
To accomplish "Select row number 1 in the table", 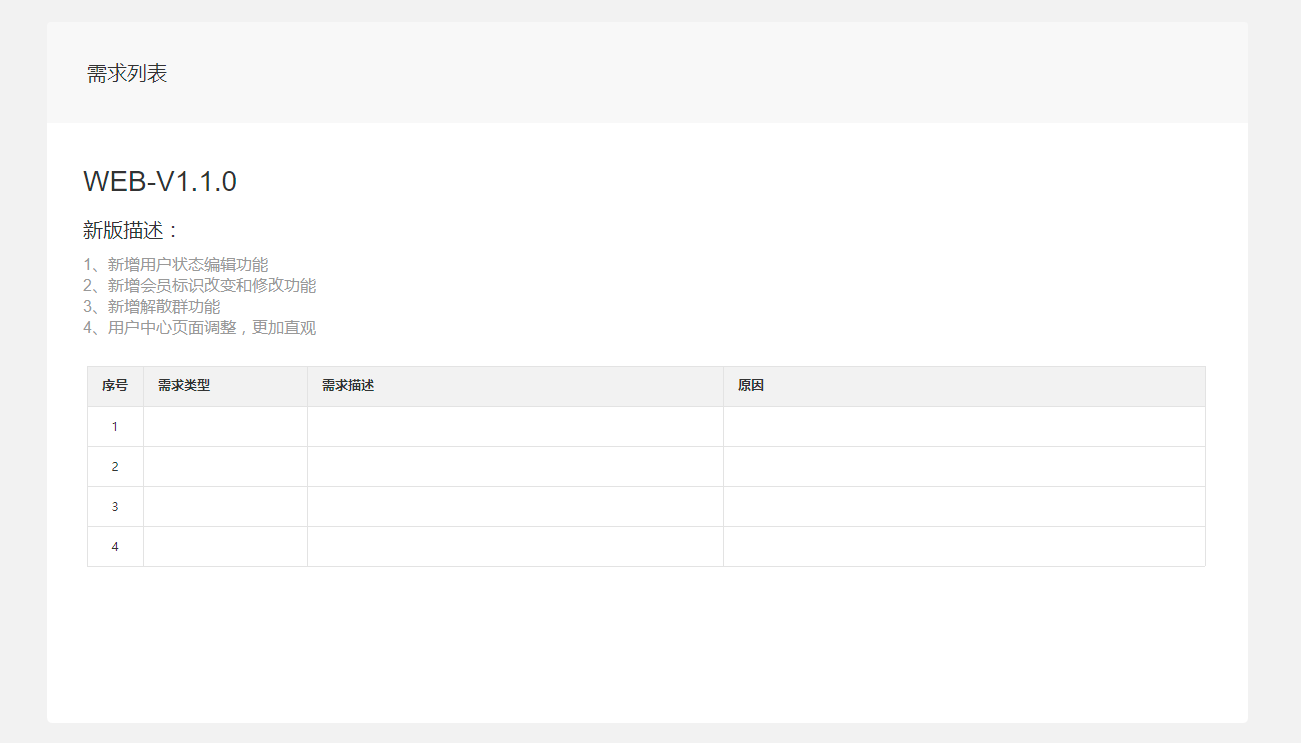I will pos(115,427).
